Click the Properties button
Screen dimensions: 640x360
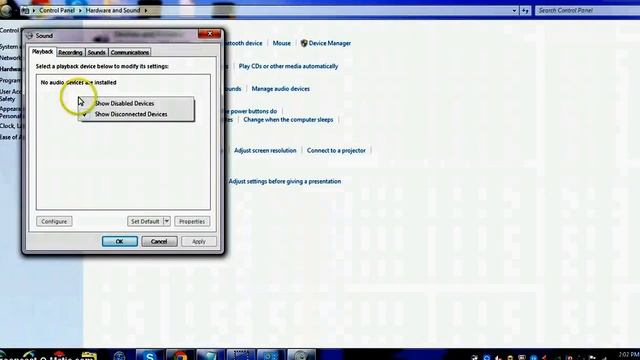pyautogui.click(x=192, y=221)
